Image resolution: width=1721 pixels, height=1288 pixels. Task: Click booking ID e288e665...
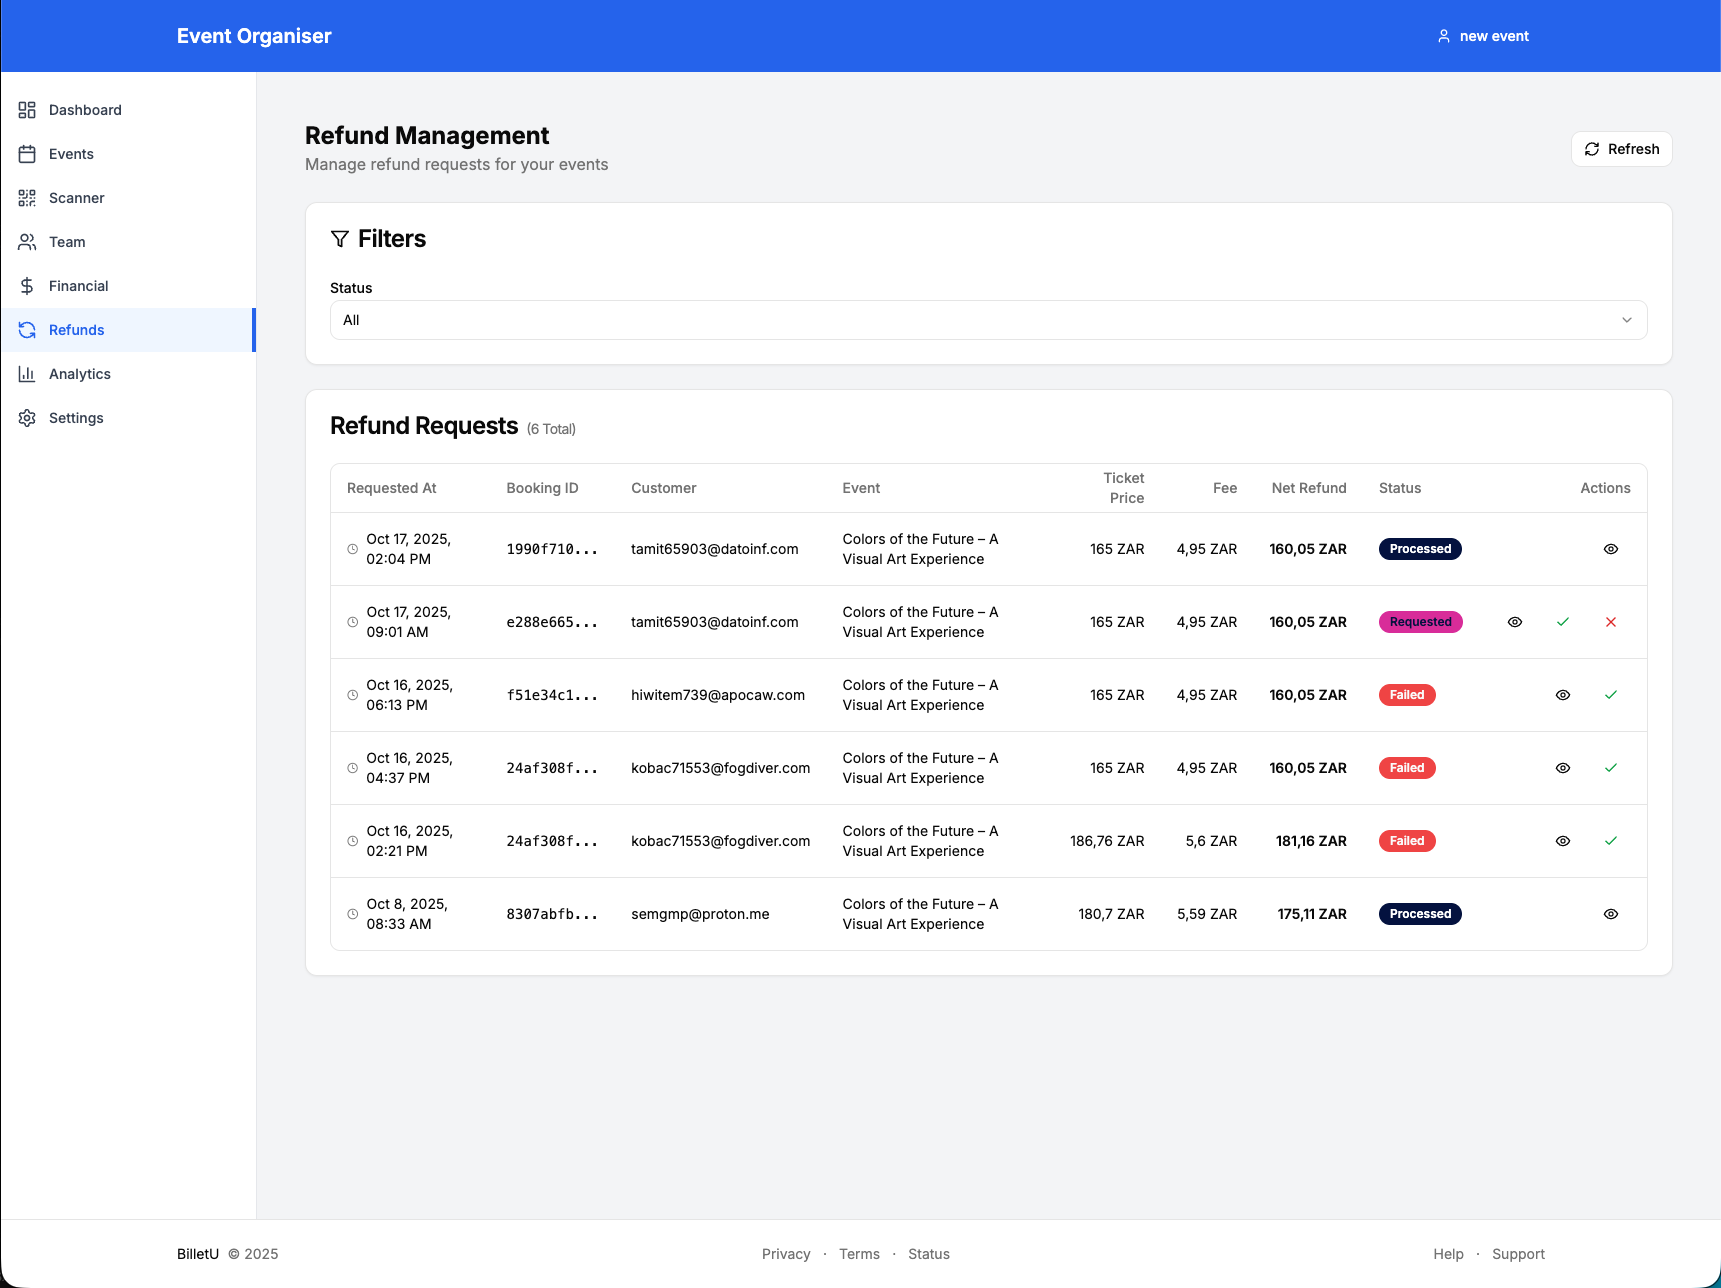click(552, 622)
